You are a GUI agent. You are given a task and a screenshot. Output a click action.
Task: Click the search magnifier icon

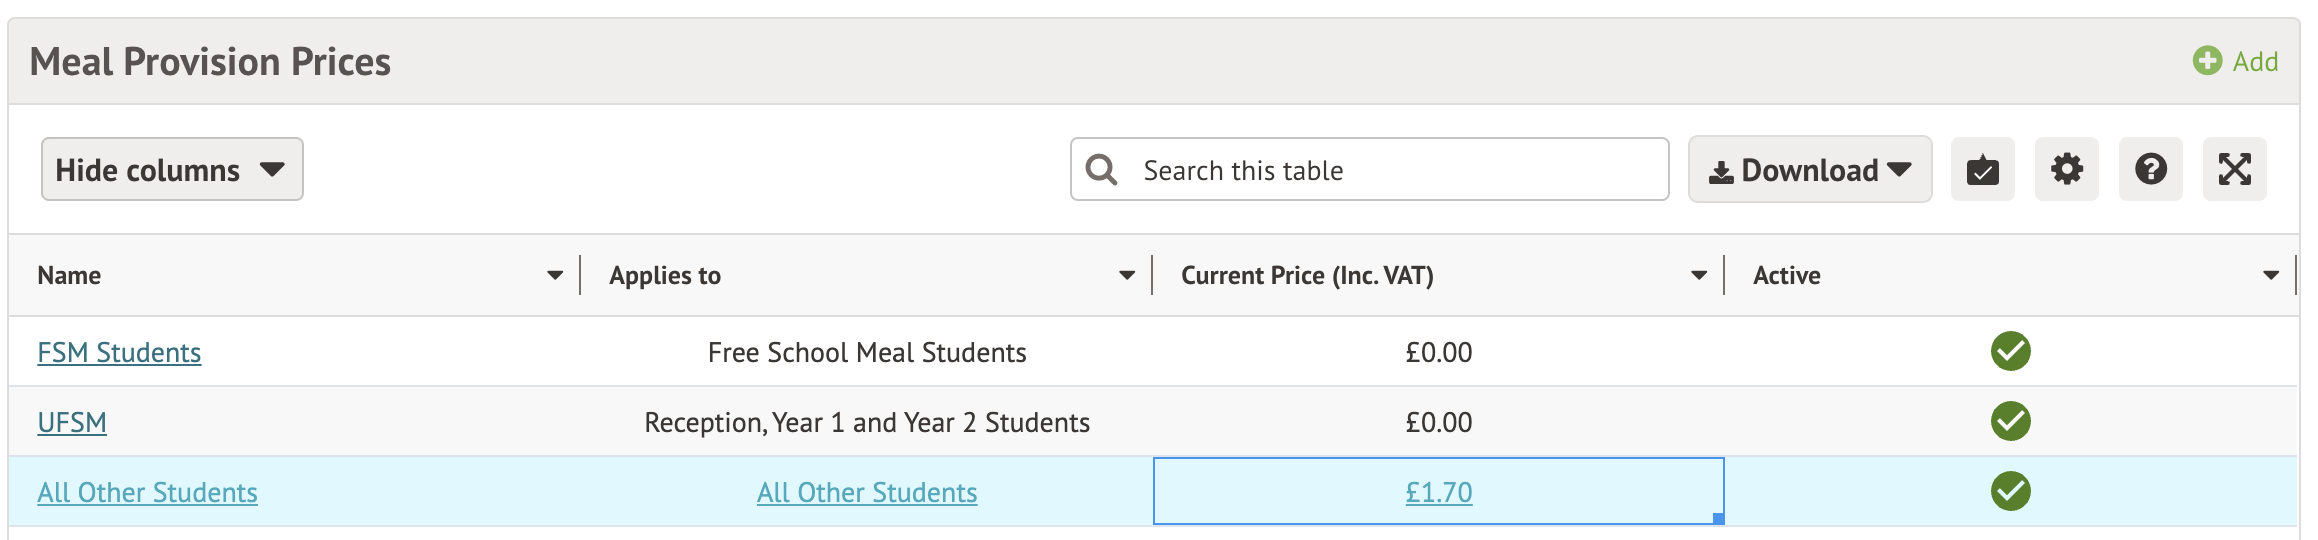pos(1101,170)
